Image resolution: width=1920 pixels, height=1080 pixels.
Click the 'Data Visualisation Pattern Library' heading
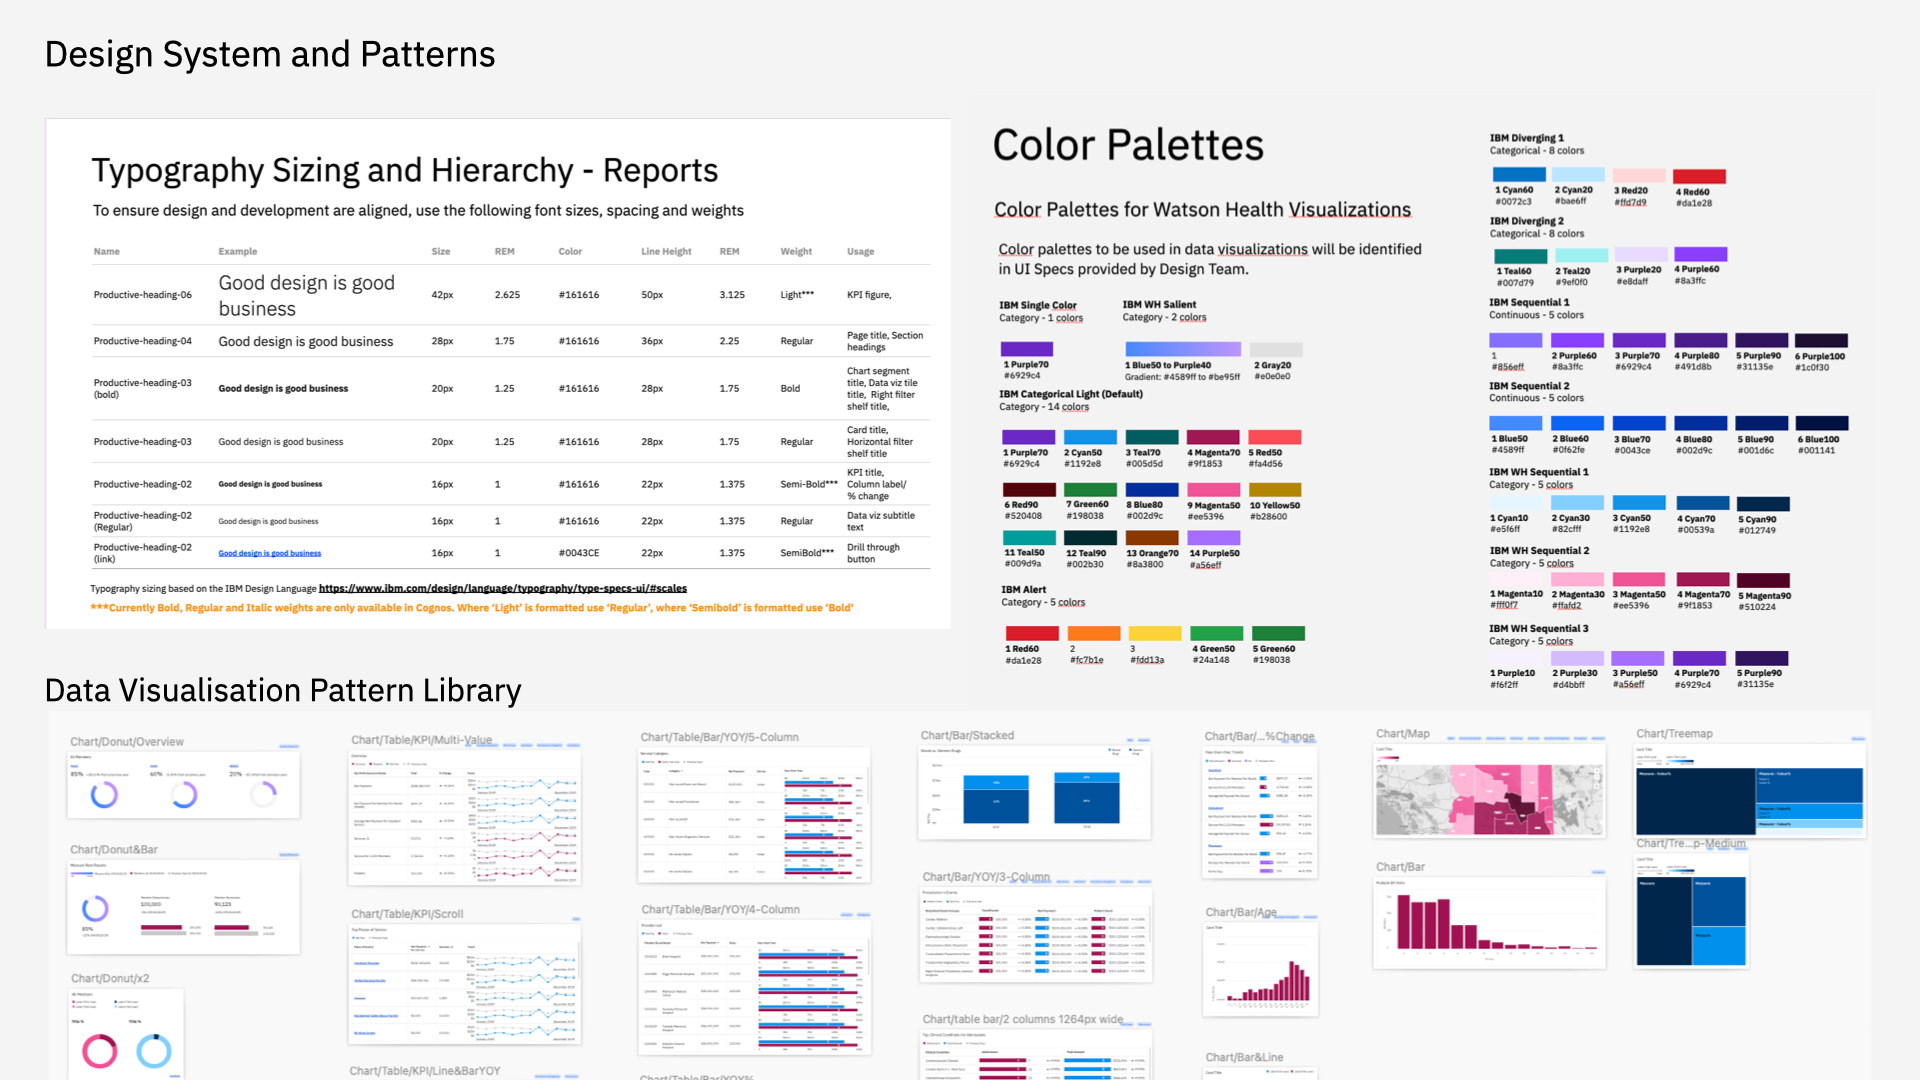click(x=283, y=691)
